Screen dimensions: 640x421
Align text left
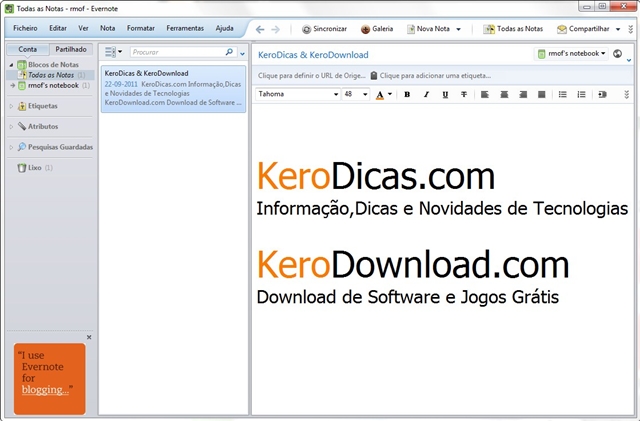point(485,94)
